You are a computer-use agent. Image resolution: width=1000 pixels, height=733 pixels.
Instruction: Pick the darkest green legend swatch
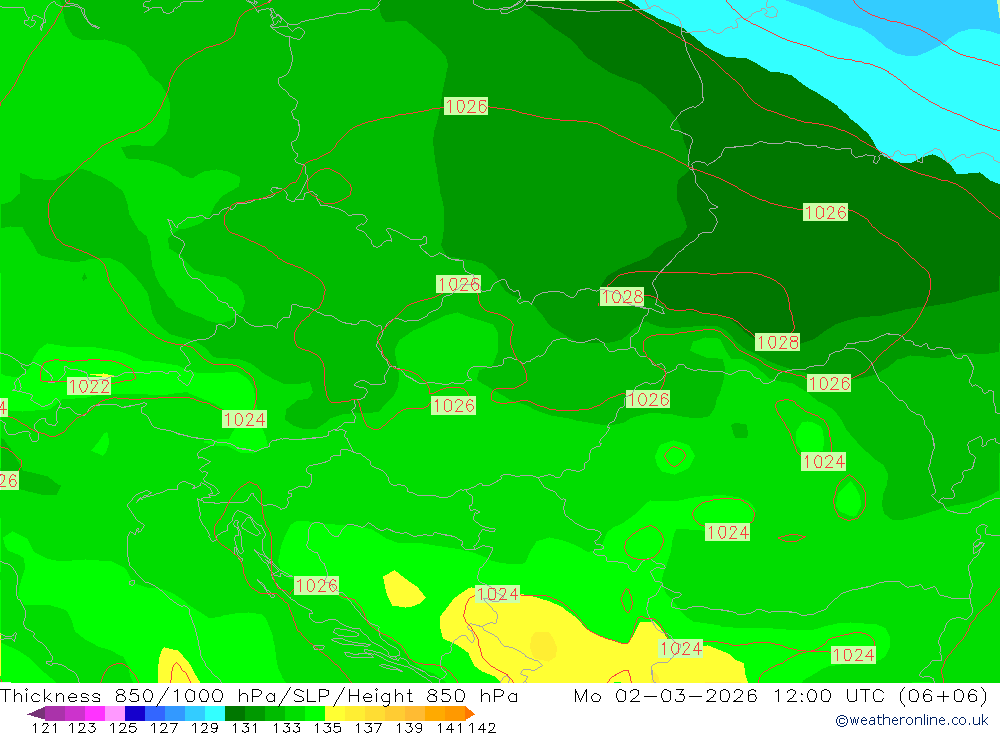[x=235, y=713]
